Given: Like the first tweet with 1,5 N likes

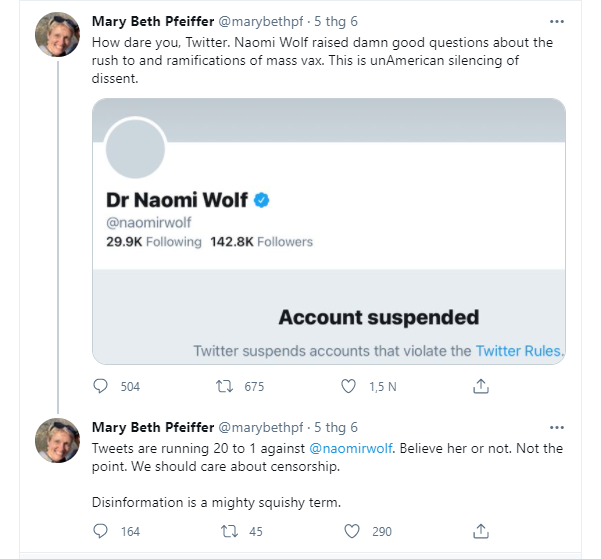Looking at the screenshot, I should [x=349, y=386].
